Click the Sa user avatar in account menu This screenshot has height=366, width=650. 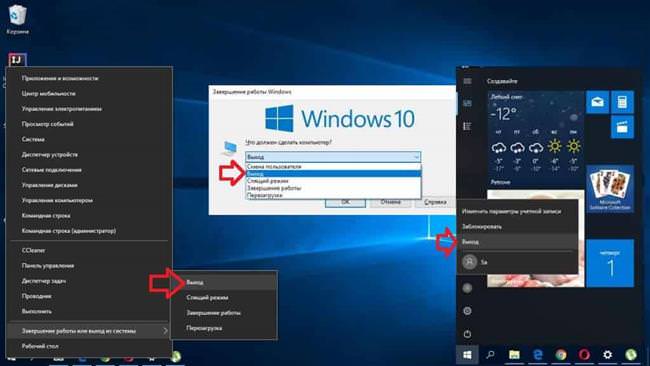[470, 262]
